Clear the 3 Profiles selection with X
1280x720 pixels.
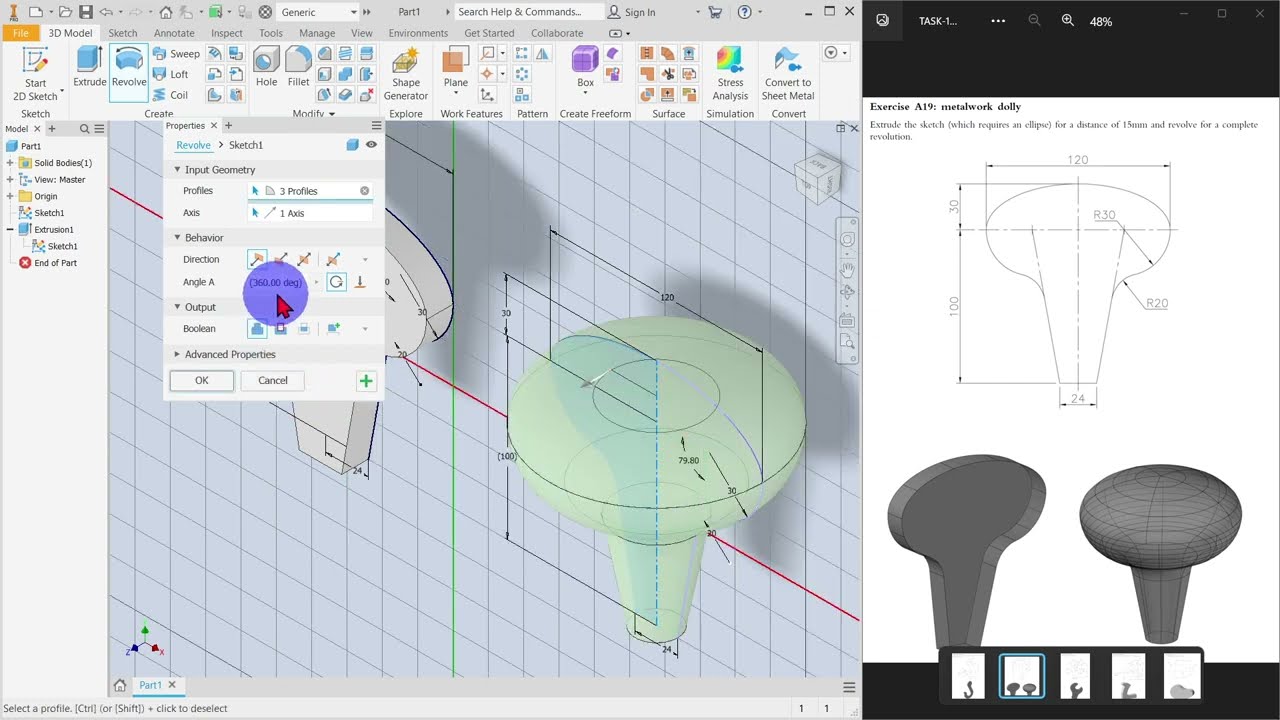click(364, 191)
